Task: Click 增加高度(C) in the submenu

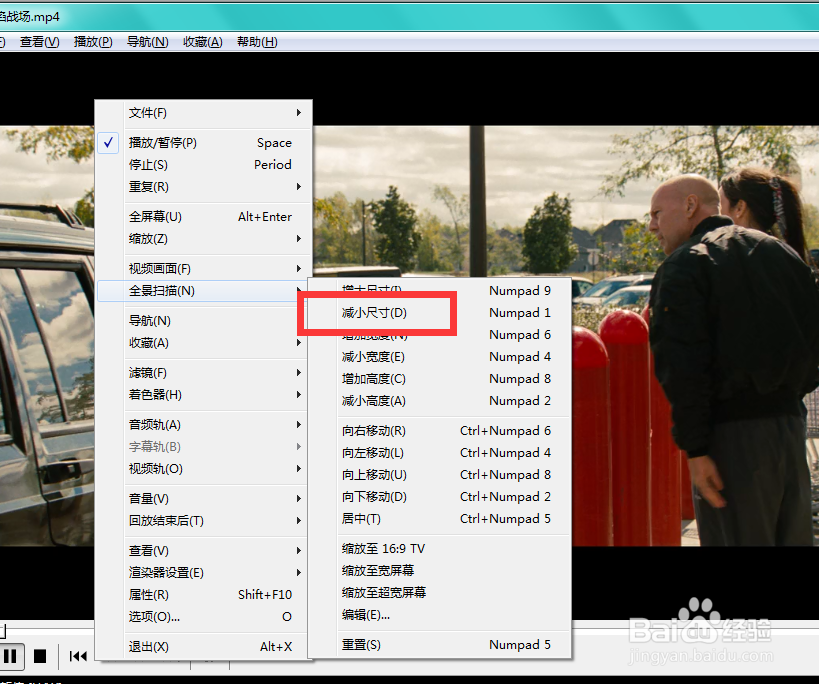Action: click(x=440, y=379)
